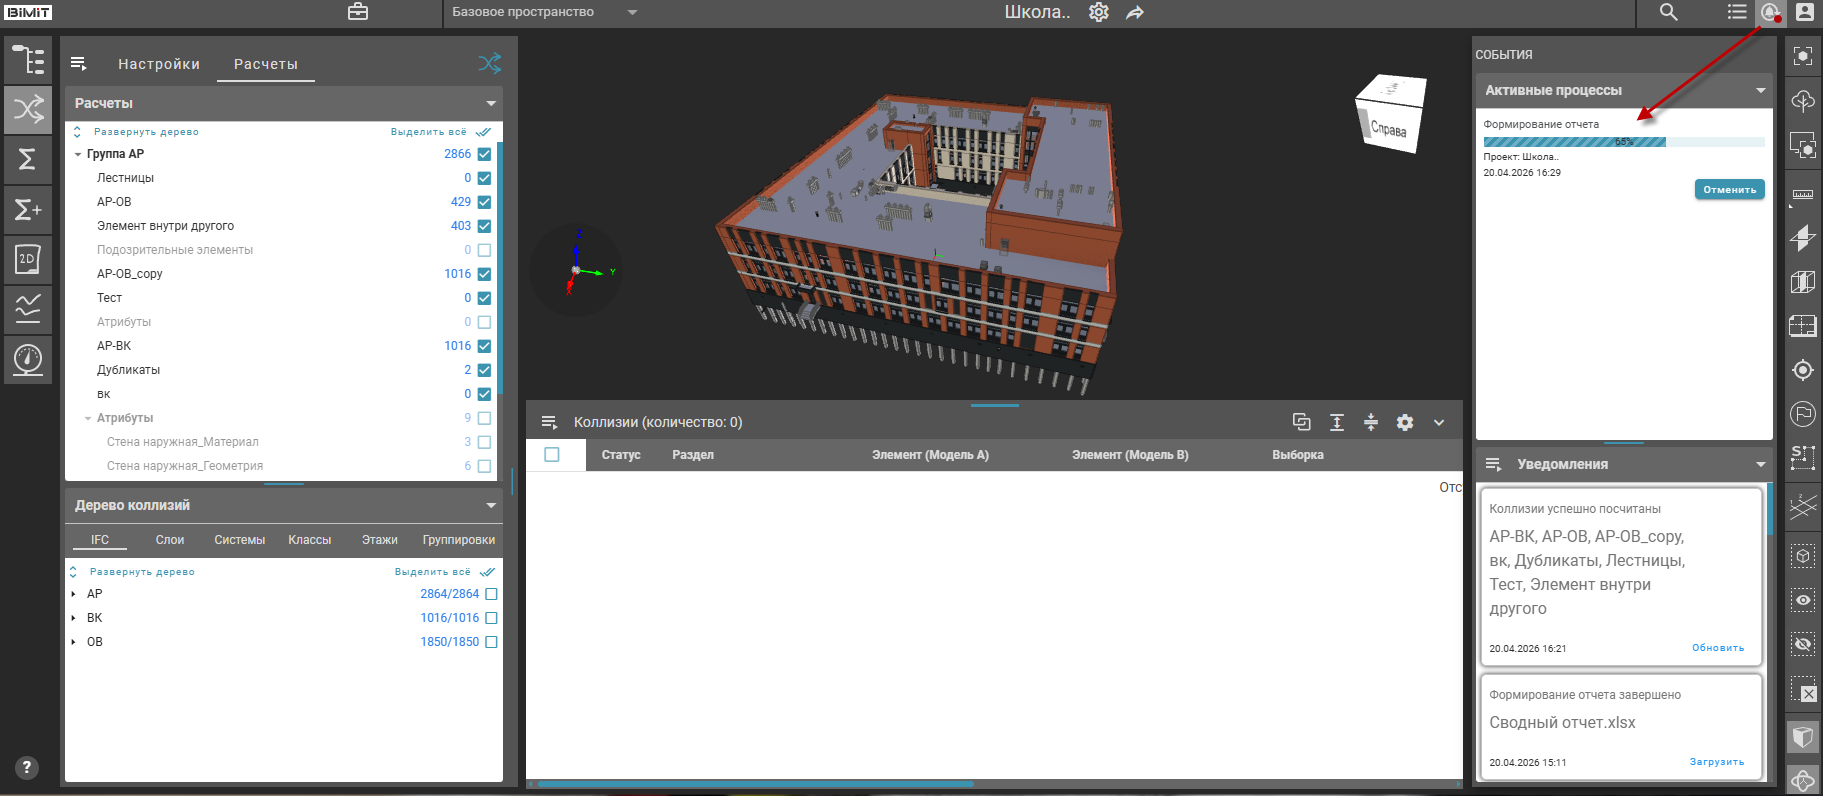
Task: Enable the Подозрительные элементы checkbox
Action: tap(484, 250)
